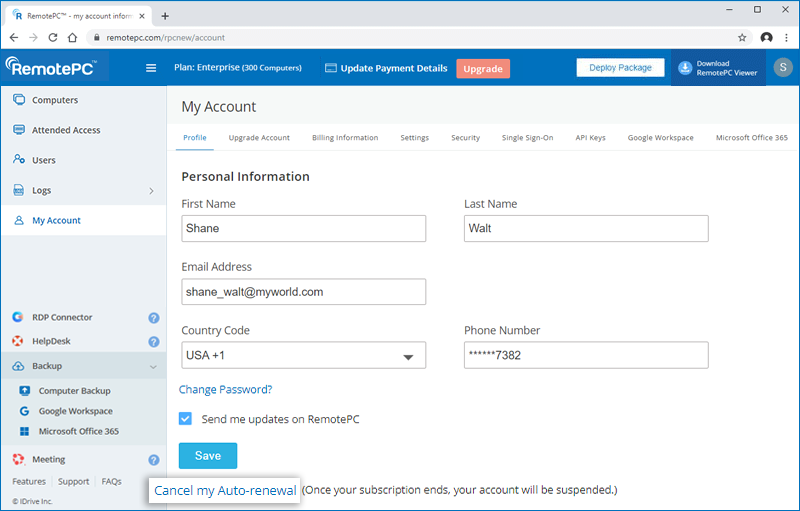Image resolution: width=800 pixels, height=511 pixels.
Task: Open the Computers sidebar icon
Action: (19, 100)
